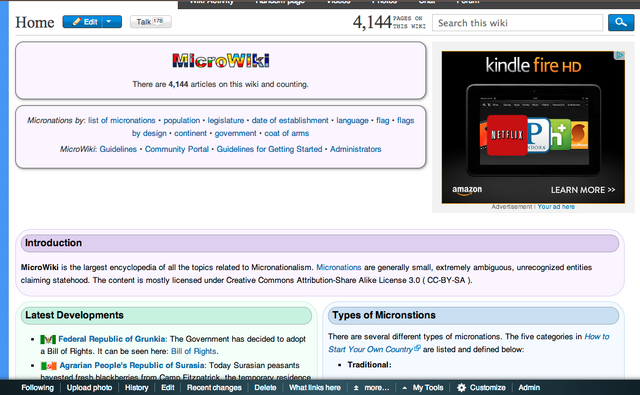Screen dimensions: 640x395
Task: Expand My Tools menu in toolbar
Action: [423, 388]
